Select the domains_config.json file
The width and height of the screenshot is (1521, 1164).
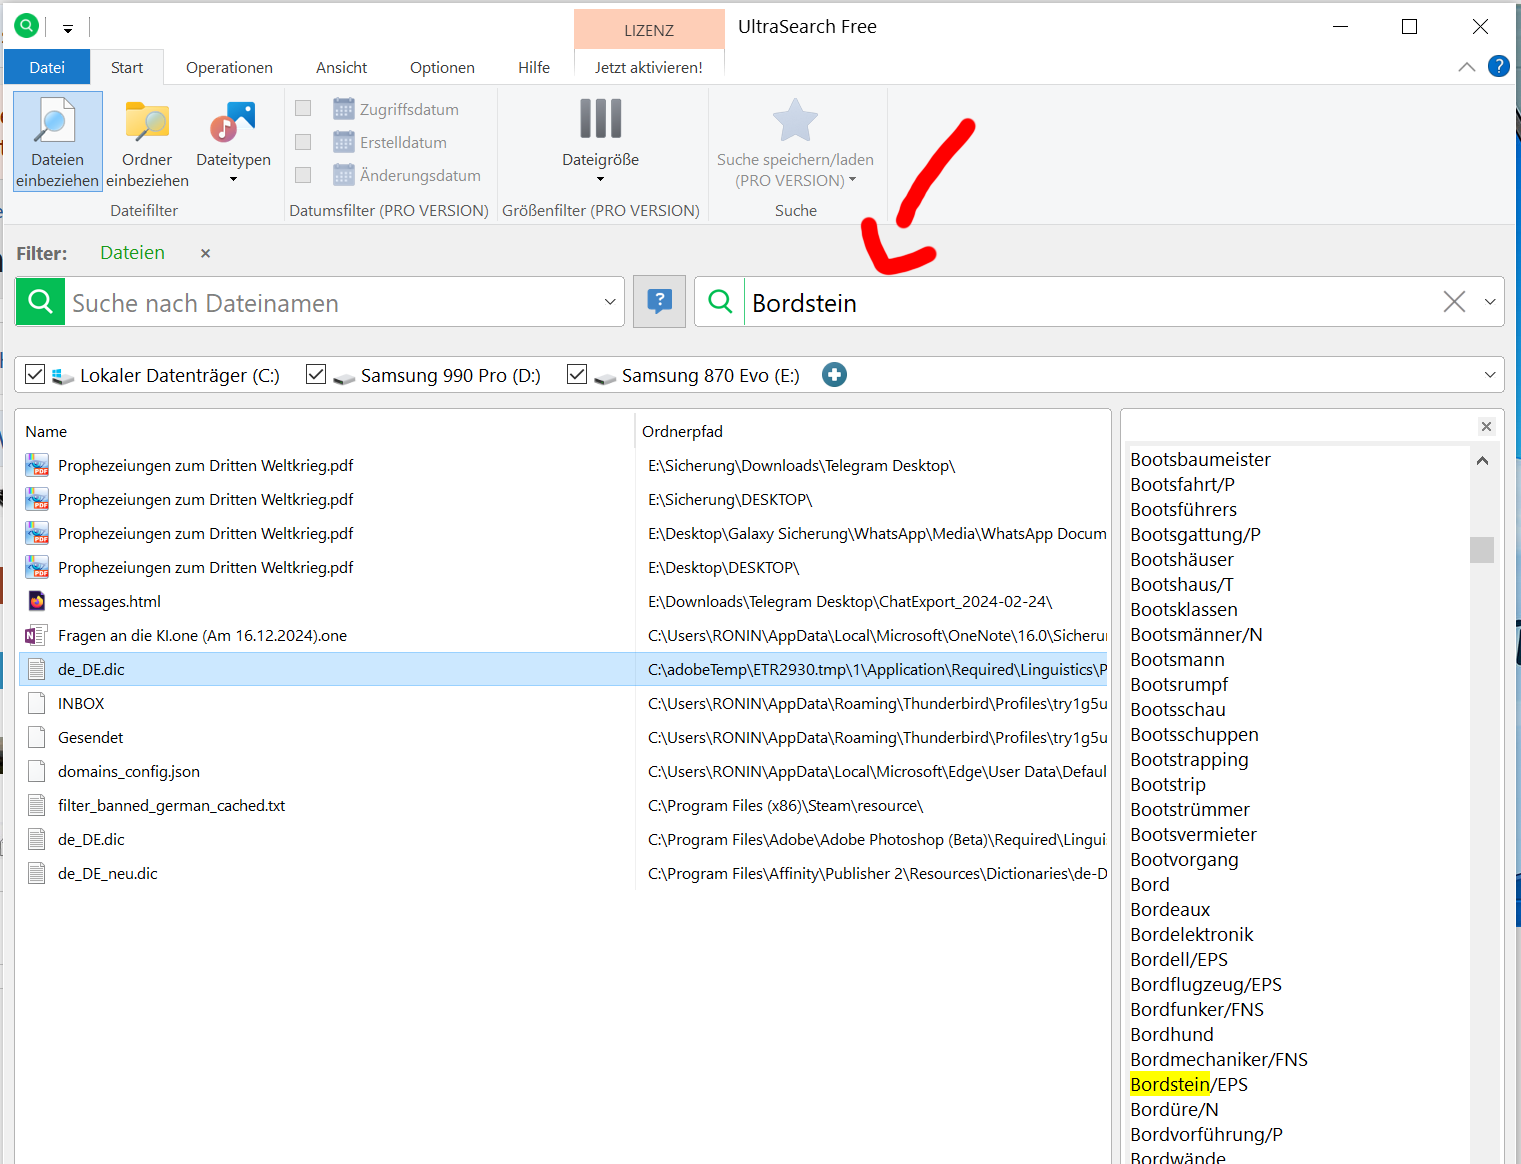[563, 771]
